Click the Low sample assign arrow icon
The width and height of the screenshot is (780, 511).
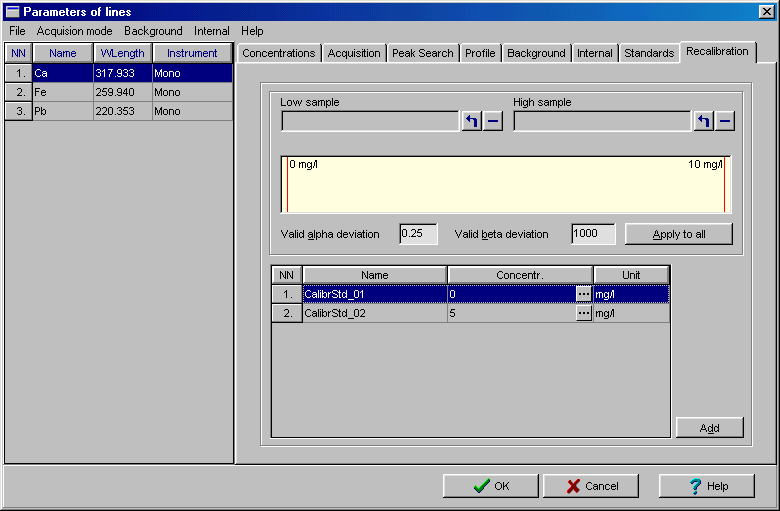472,121
